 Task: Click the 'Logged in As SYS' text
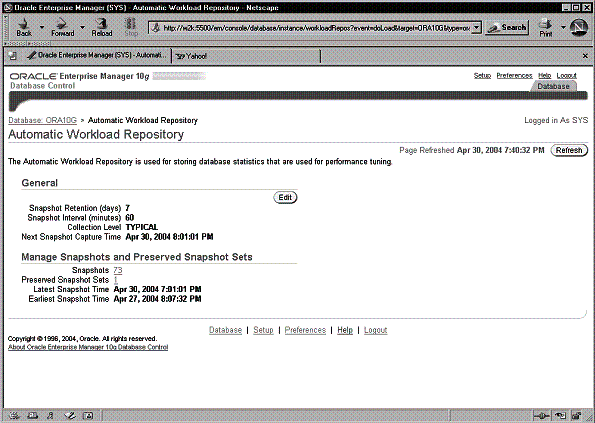click(556, 120)
